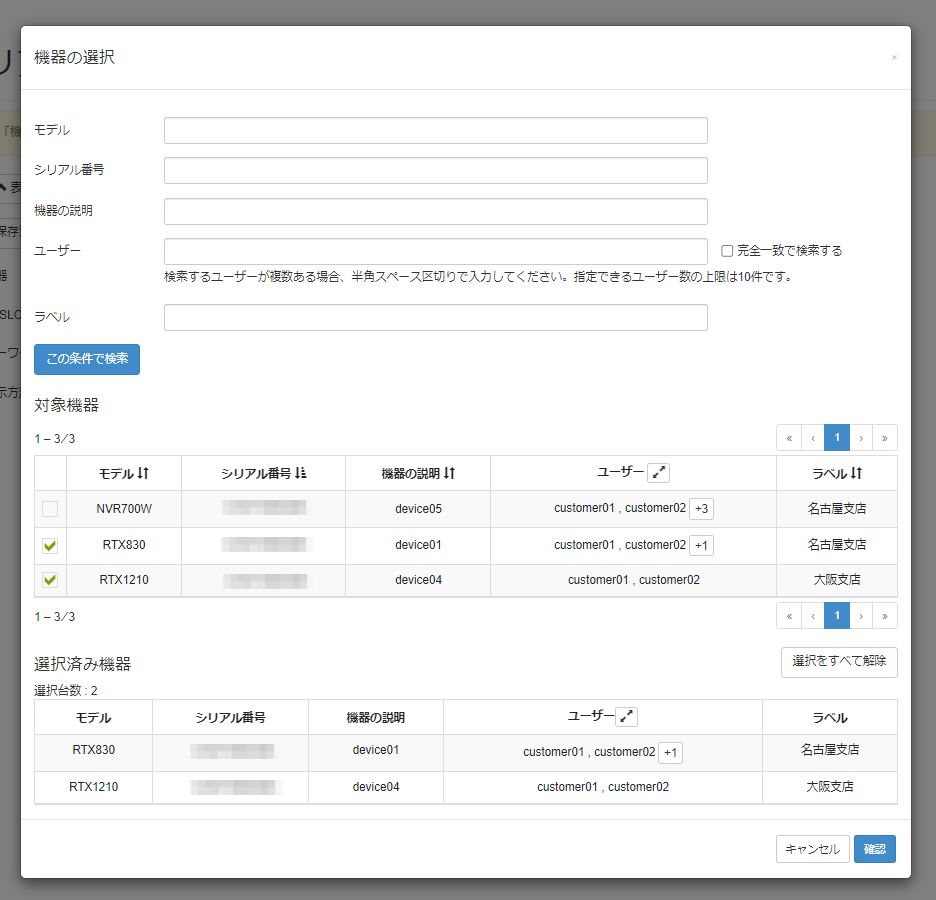Show hidden users via +3 badge on NVR700W row
The image size is (936, 900).
(702, 509)
